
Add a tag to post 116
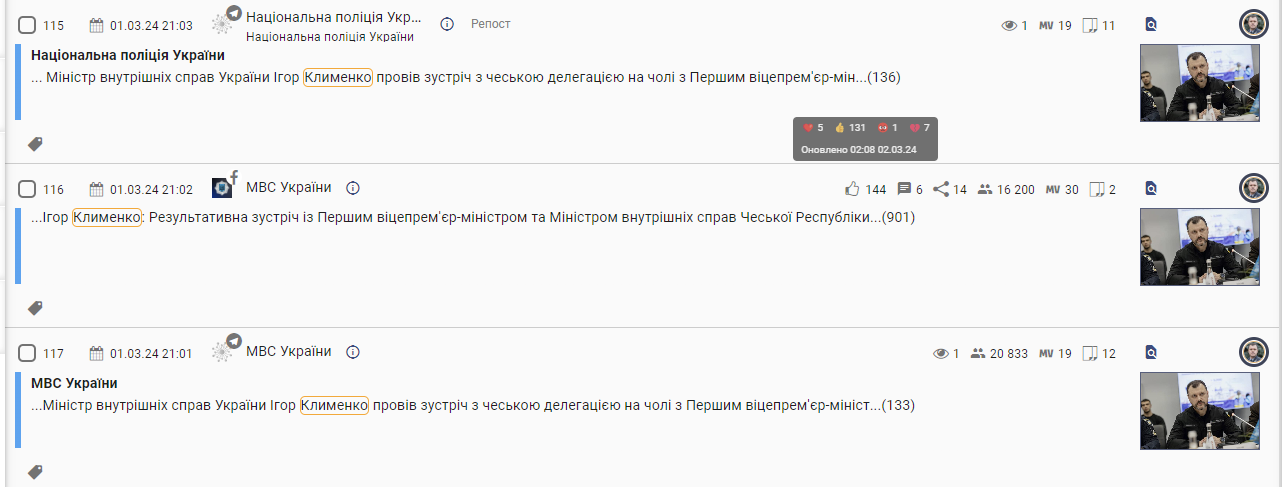point(35,308)
